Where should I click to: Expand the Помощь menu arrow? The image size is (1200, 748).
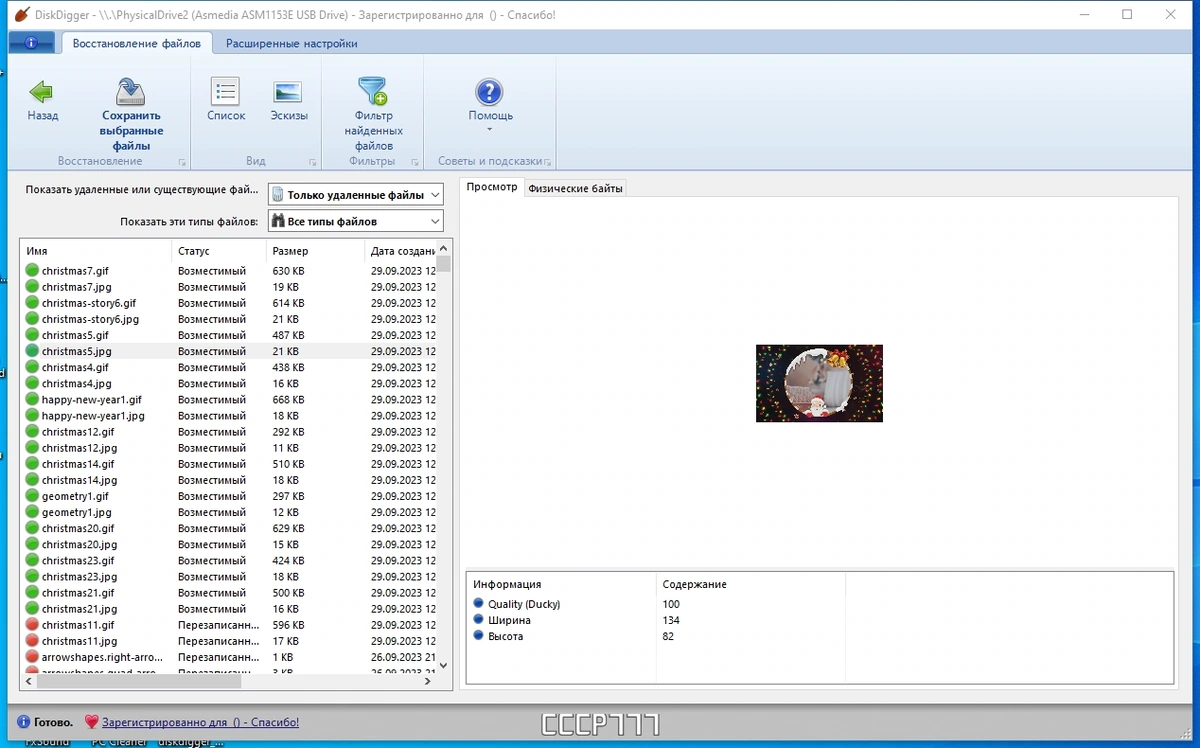[490, 129]
